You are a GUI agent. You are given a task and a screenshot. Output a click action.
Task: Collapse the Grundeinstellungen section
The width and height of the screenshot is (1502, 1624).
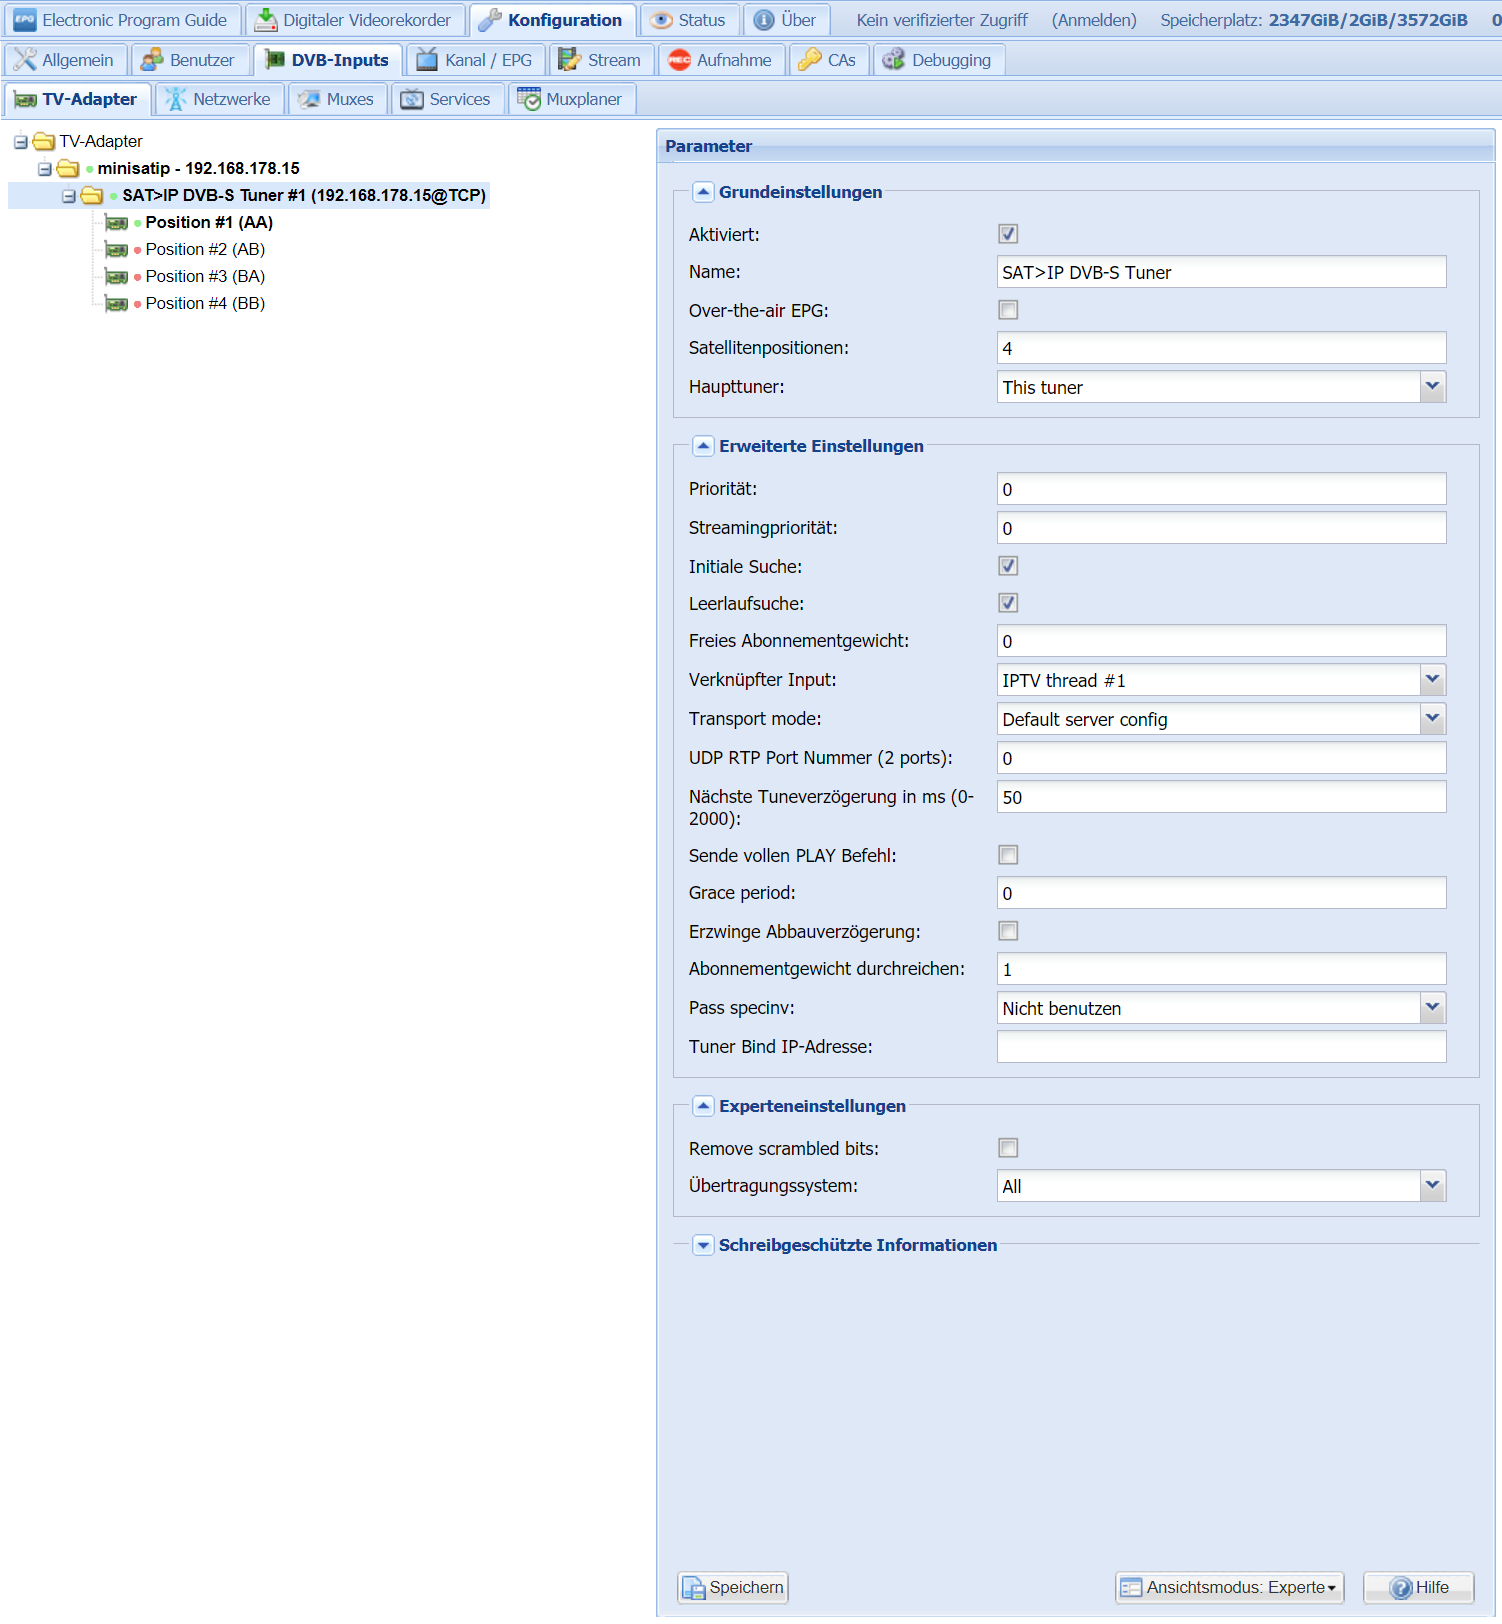(x=703, y=192)
